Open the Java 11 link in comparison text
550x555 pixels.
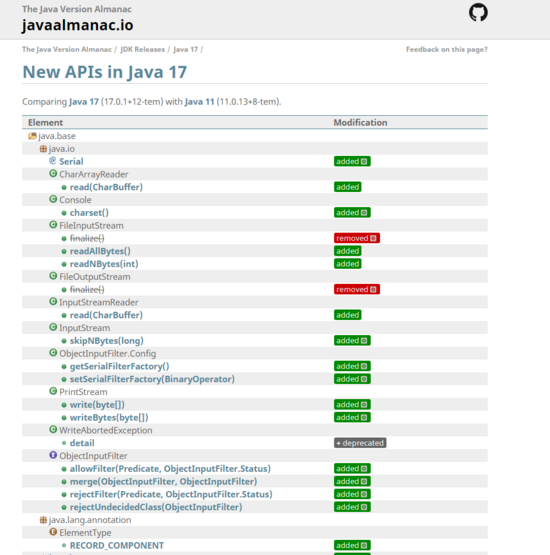point(200,102)
